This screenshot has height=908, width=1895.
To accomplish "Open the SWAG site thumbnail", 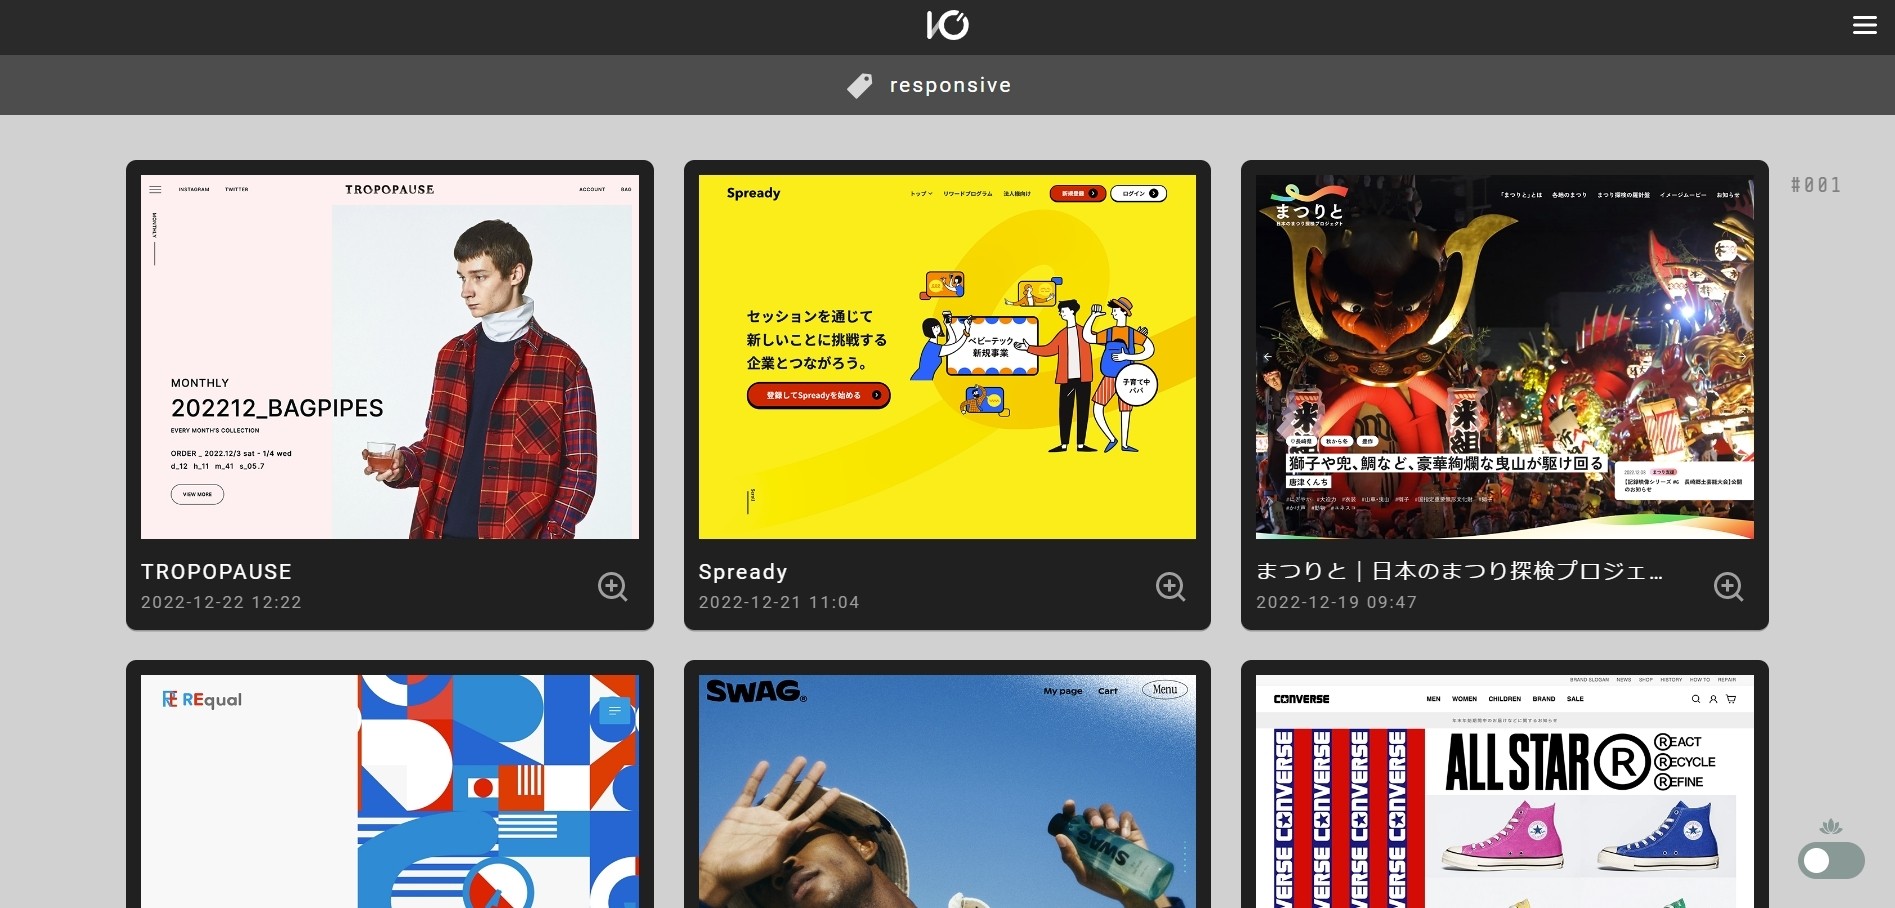I will pyautogui.click(x=947, y=791).
